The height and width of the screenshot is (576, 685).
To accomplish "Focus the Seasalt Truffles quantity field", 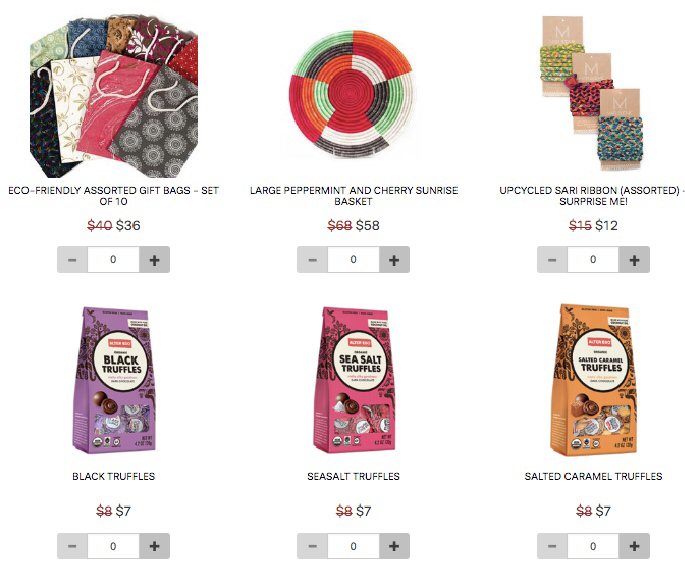I will pos(353,546).
